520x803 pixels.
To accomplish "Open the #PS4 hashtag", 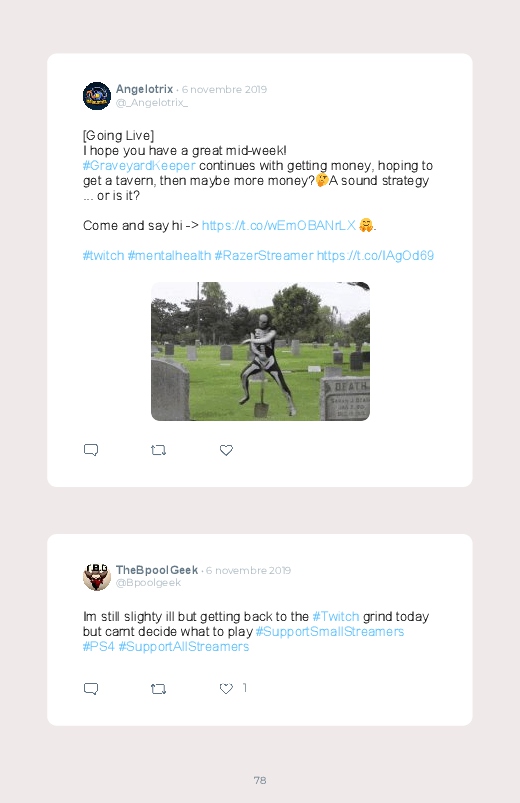I will [x=98, y=646].
